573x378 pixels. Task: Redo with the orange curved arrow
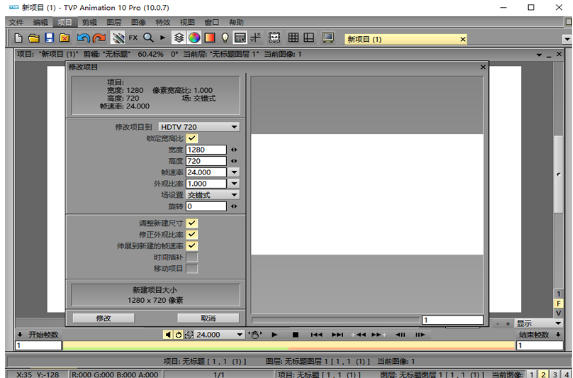[x=99, y=38]
